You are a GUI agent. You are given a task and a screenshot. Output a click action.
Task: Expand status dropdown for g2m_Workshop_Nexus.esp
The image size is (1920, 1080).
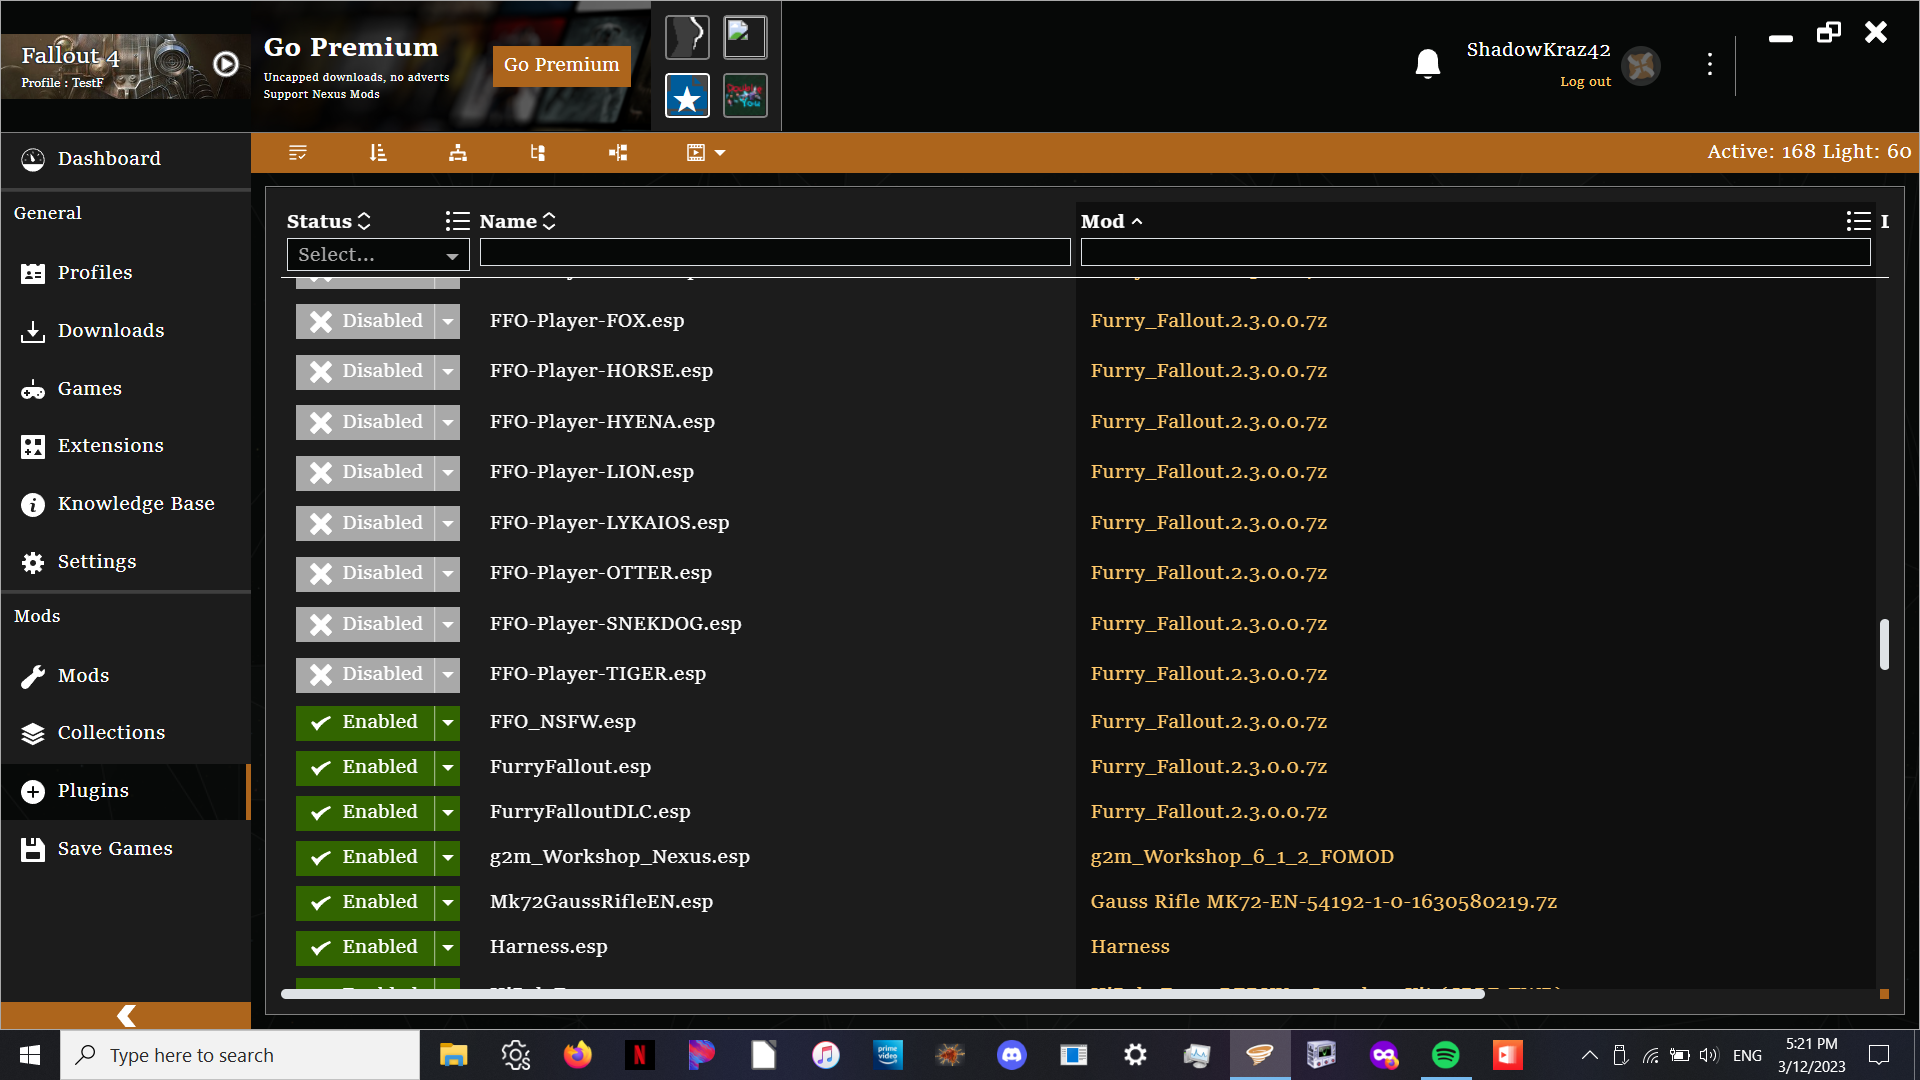click(x=448, y=857)
